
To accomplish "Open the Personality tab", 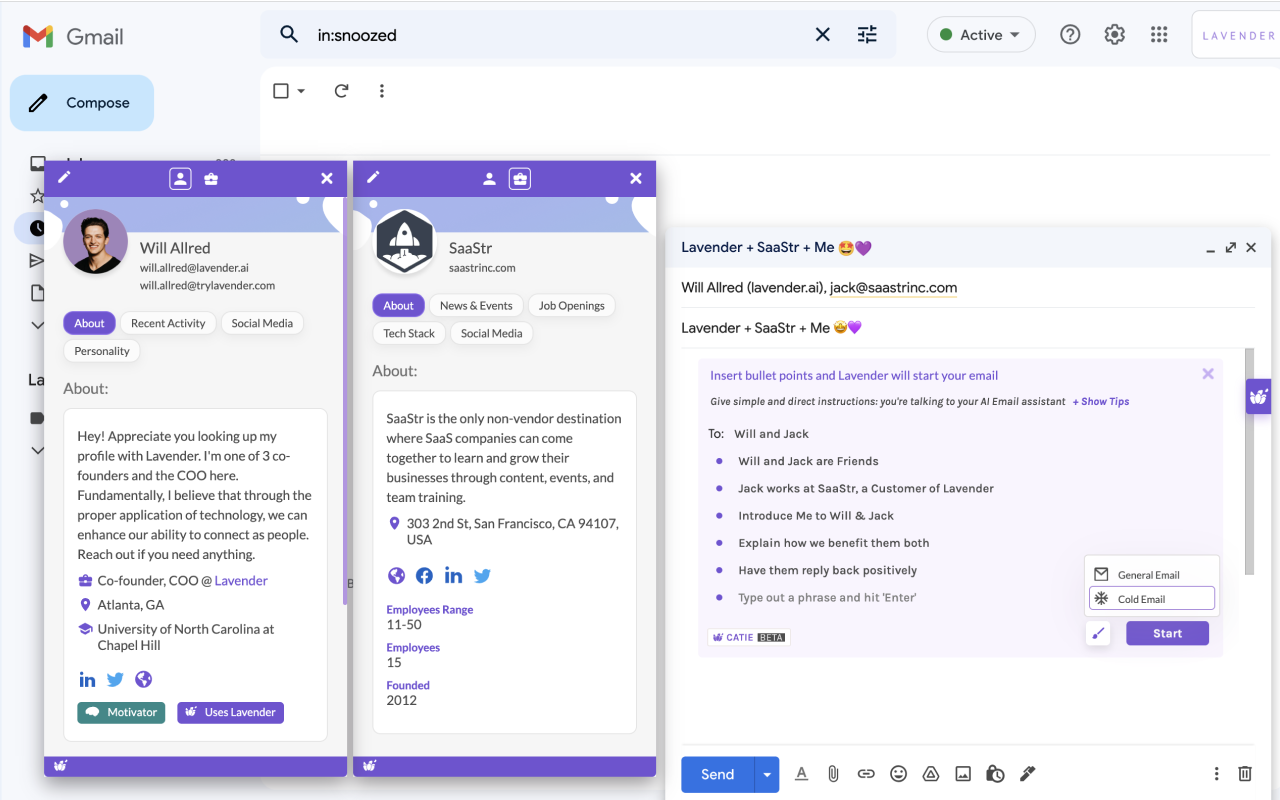I will click(102, 351).
